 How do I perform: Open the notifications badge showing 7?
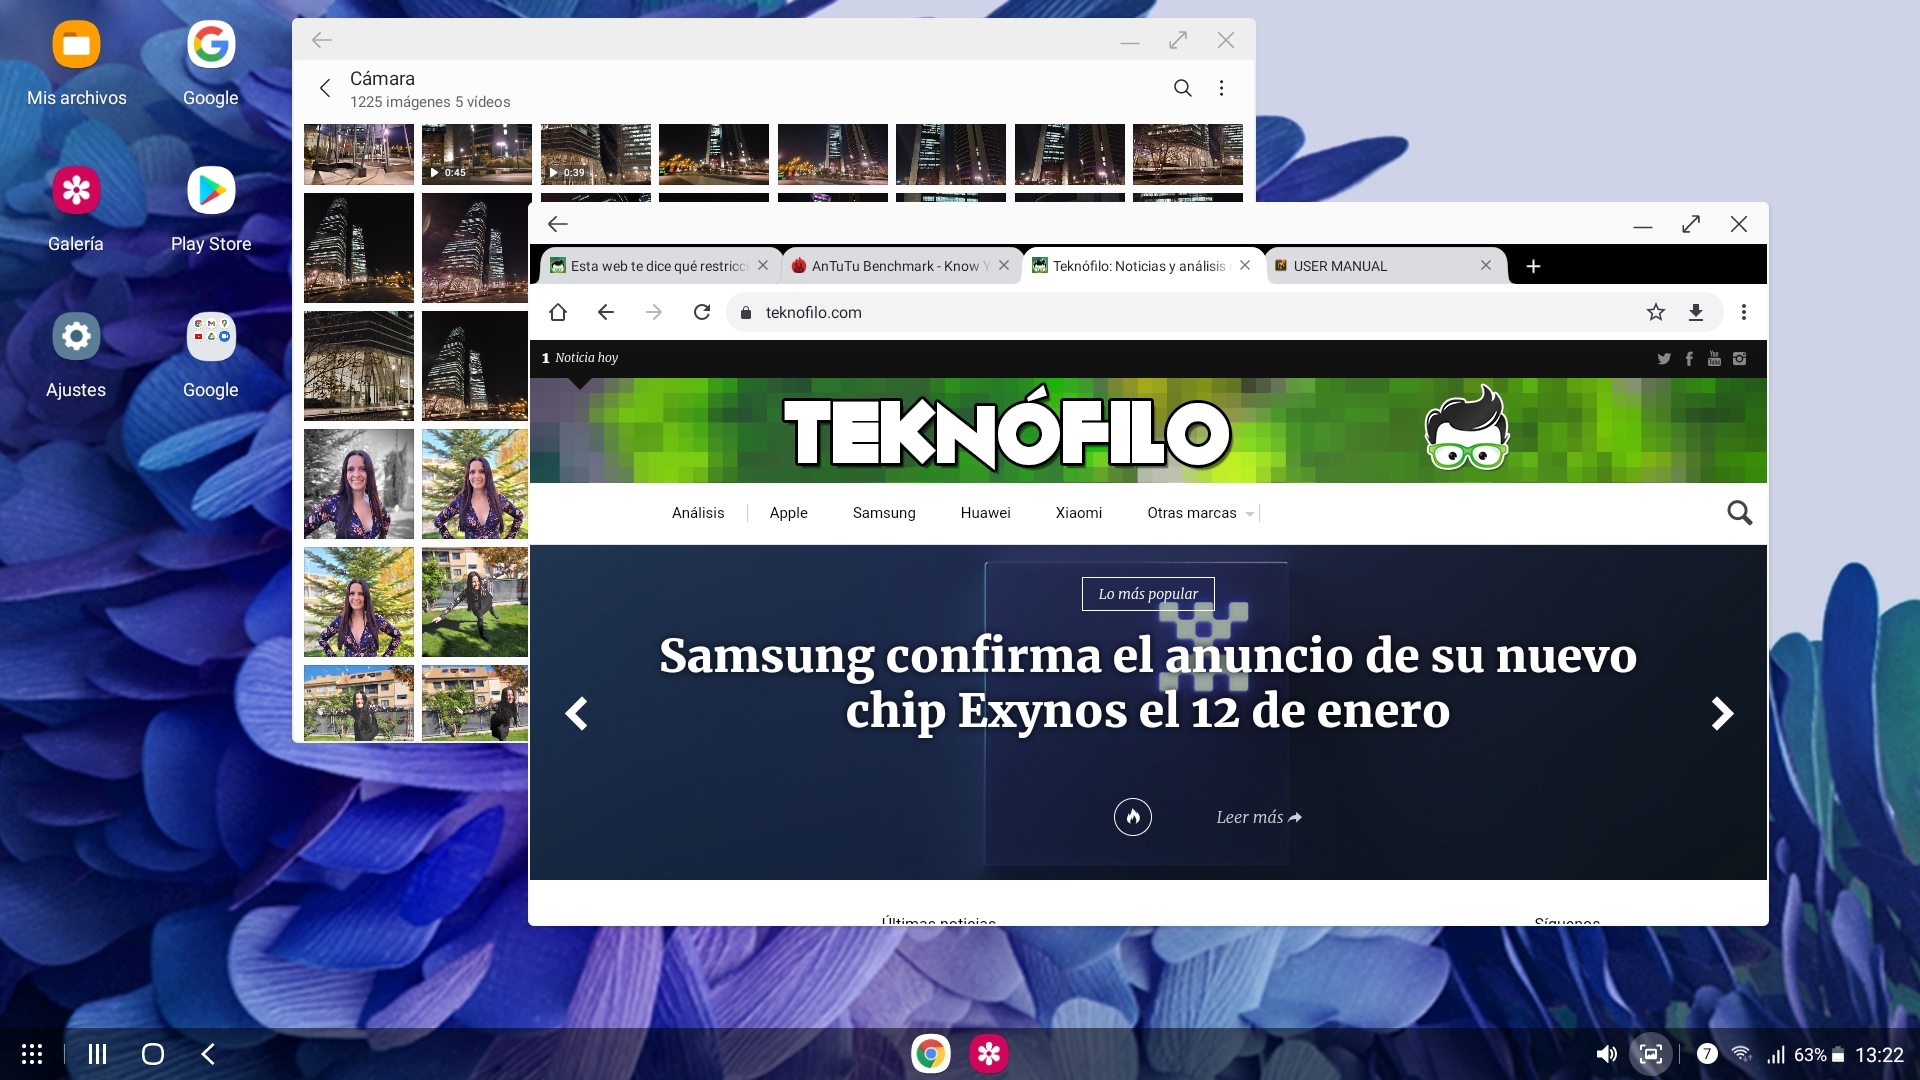pos(1707,1054)
